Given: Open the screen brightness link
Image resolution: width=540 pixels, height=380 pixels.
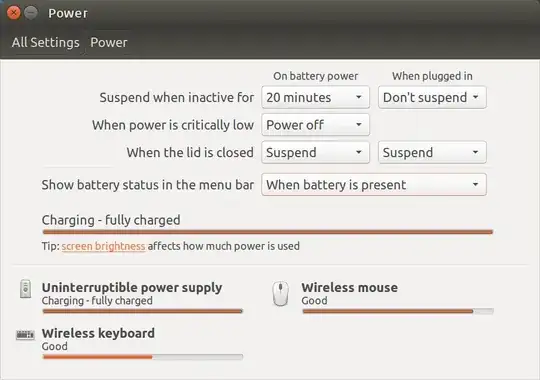Looking at the screenshot, I should click(x=103, y=246).
